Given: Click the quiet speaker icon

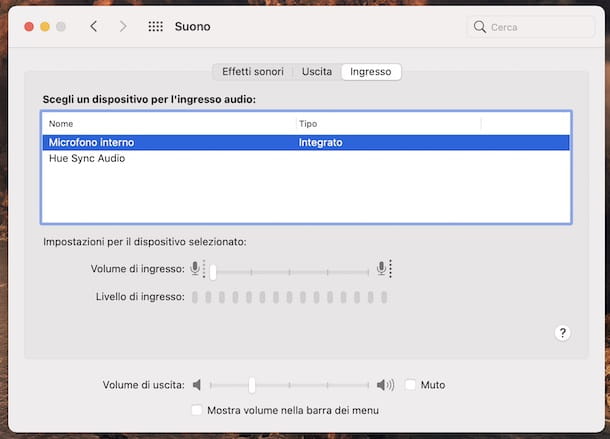Looking at the screenshot, I should [197, 385].
